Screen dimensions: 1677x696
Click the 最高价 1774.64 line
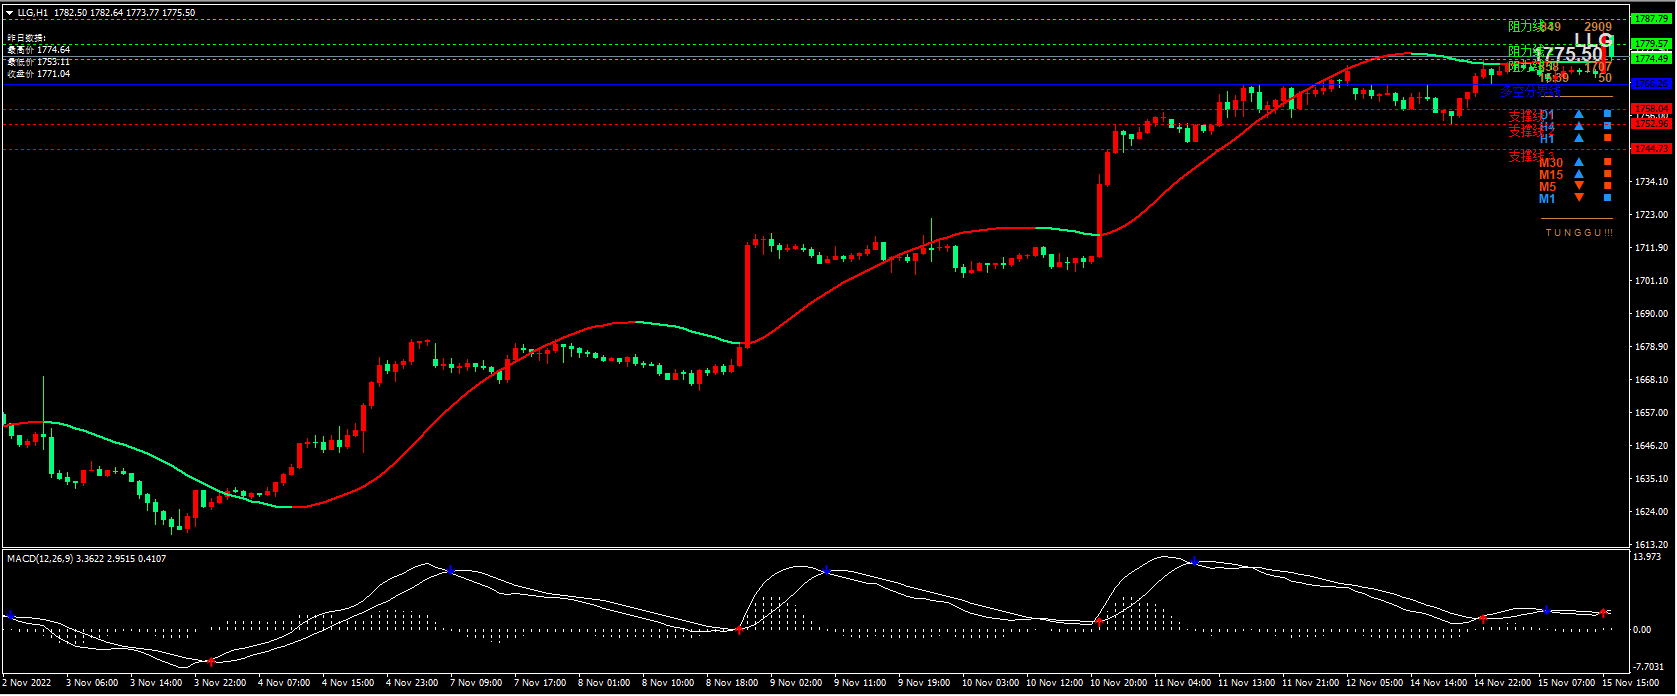(x=38, y=50)
